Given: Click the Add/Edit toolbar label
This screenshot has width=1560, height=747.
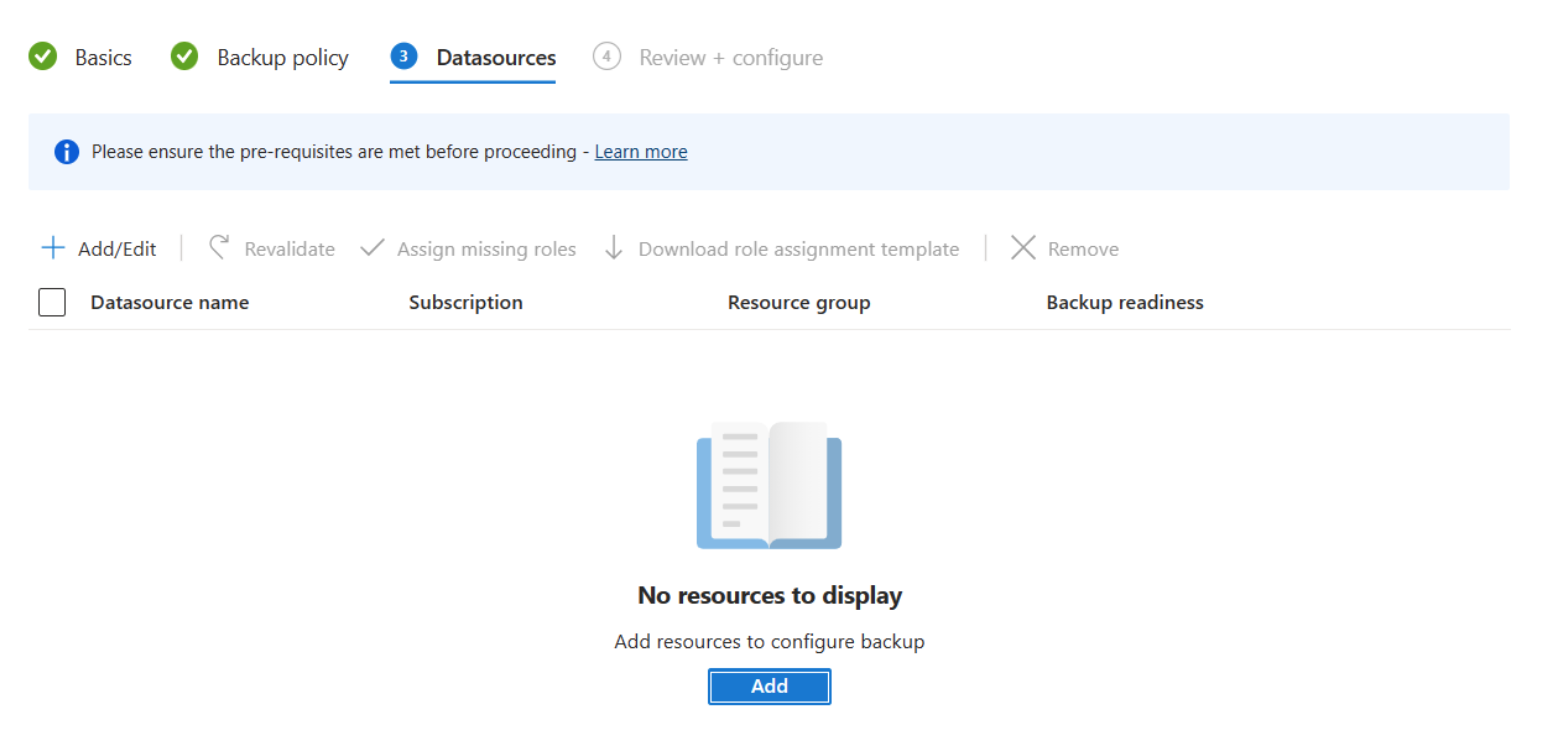Looking at the screenshot, I should tap(117, 249).
